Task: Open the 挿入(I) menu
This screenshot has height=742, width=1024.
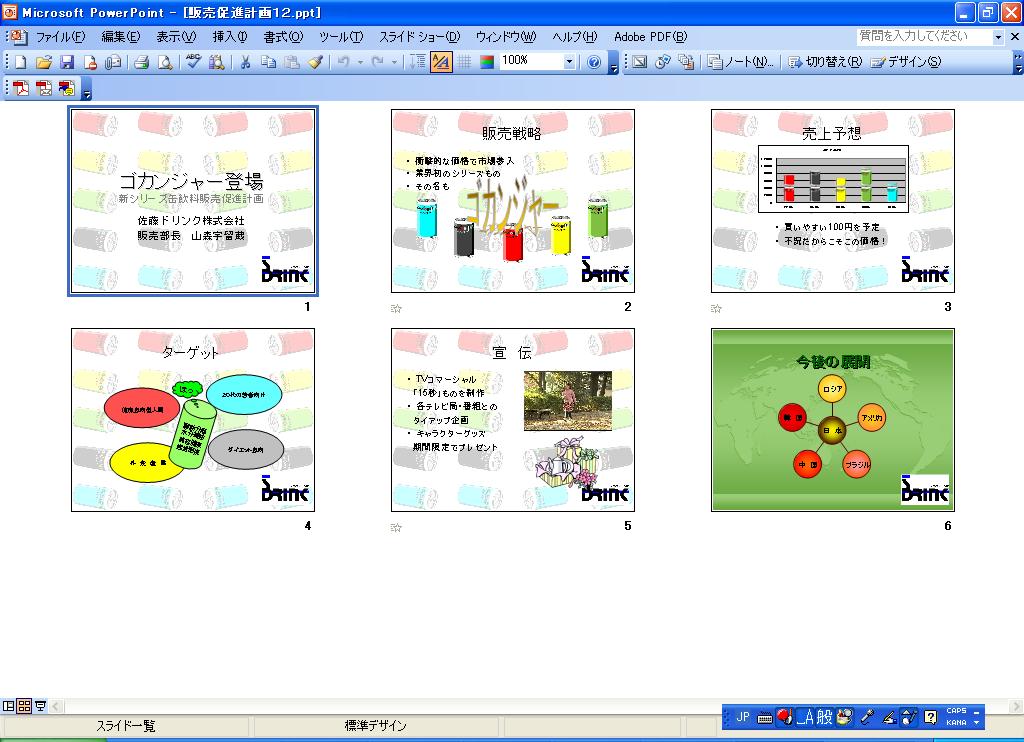Action: [230, 37]
